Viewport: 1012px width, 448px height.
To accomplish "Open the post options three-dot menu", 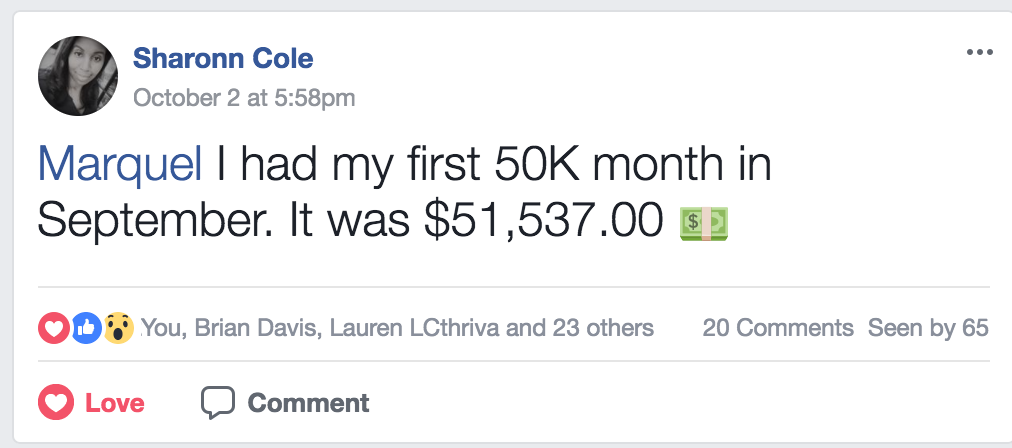I will (980, 53).
